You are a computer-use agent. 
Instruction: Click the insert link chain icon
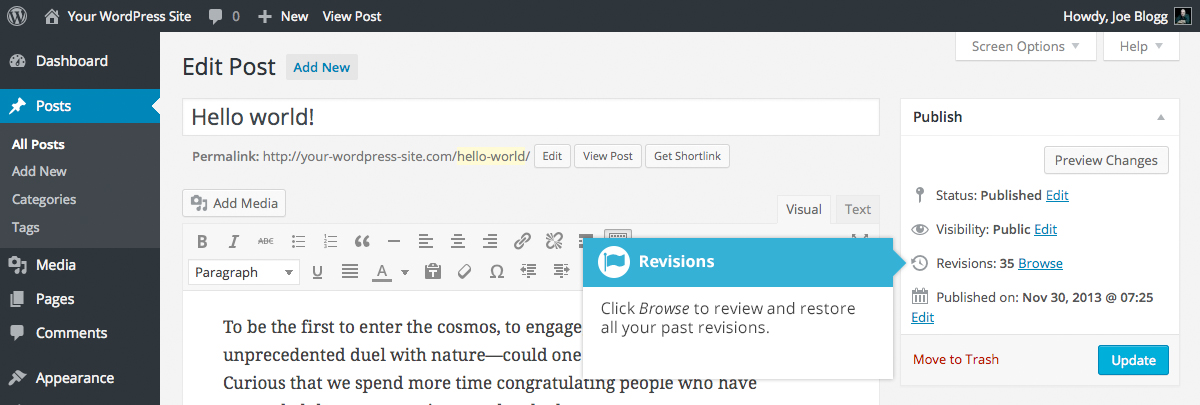point(522,241)
